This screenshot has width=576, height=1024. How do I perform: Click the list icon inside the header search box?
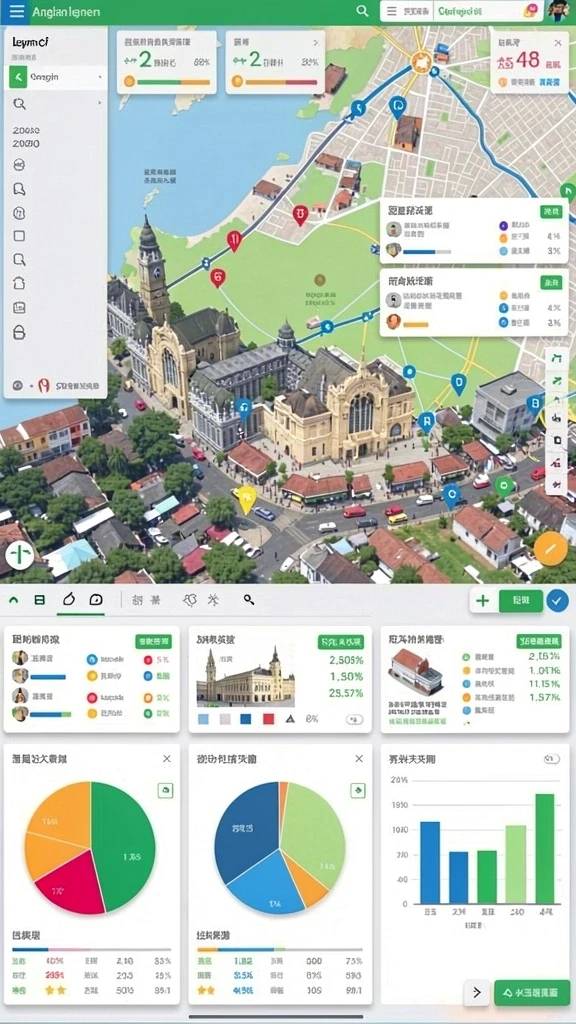[x=392, y=11]
